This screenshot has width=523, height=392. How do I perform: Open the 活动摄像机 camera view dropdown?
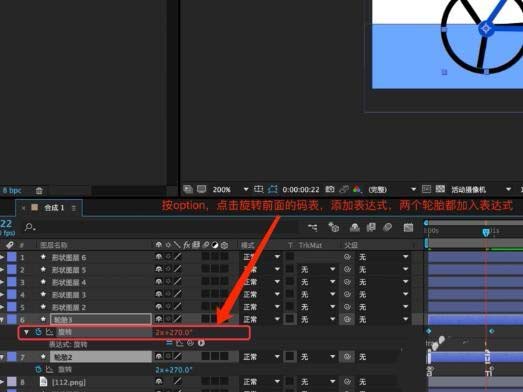tap(481, 189)
